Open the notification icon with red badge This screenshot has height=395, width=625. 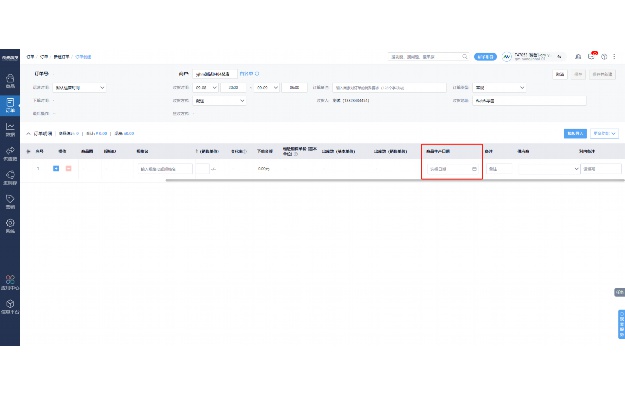592,56
